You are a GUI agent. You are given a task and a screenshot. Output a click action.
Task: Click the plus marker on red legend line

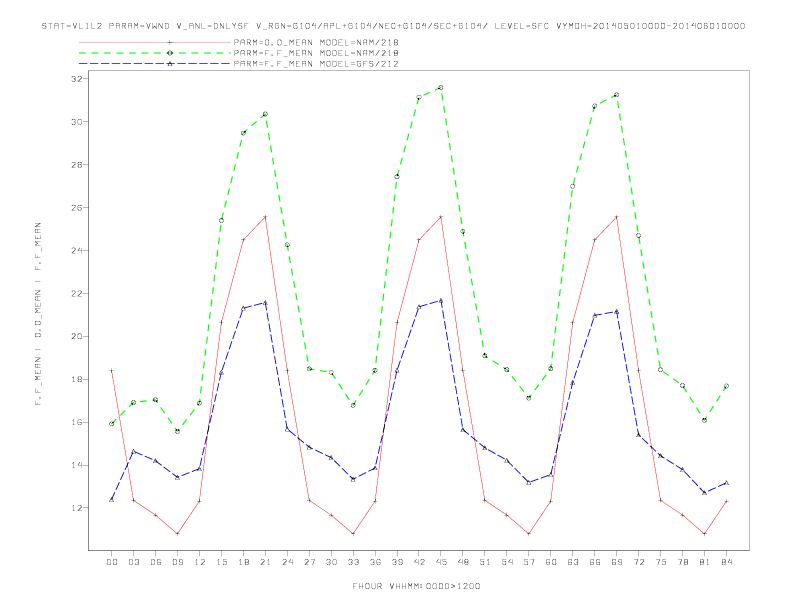pyautogui.click(x=170, y=42)
